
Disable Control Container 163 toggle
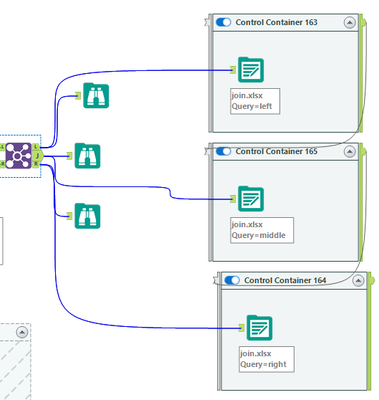223,22
